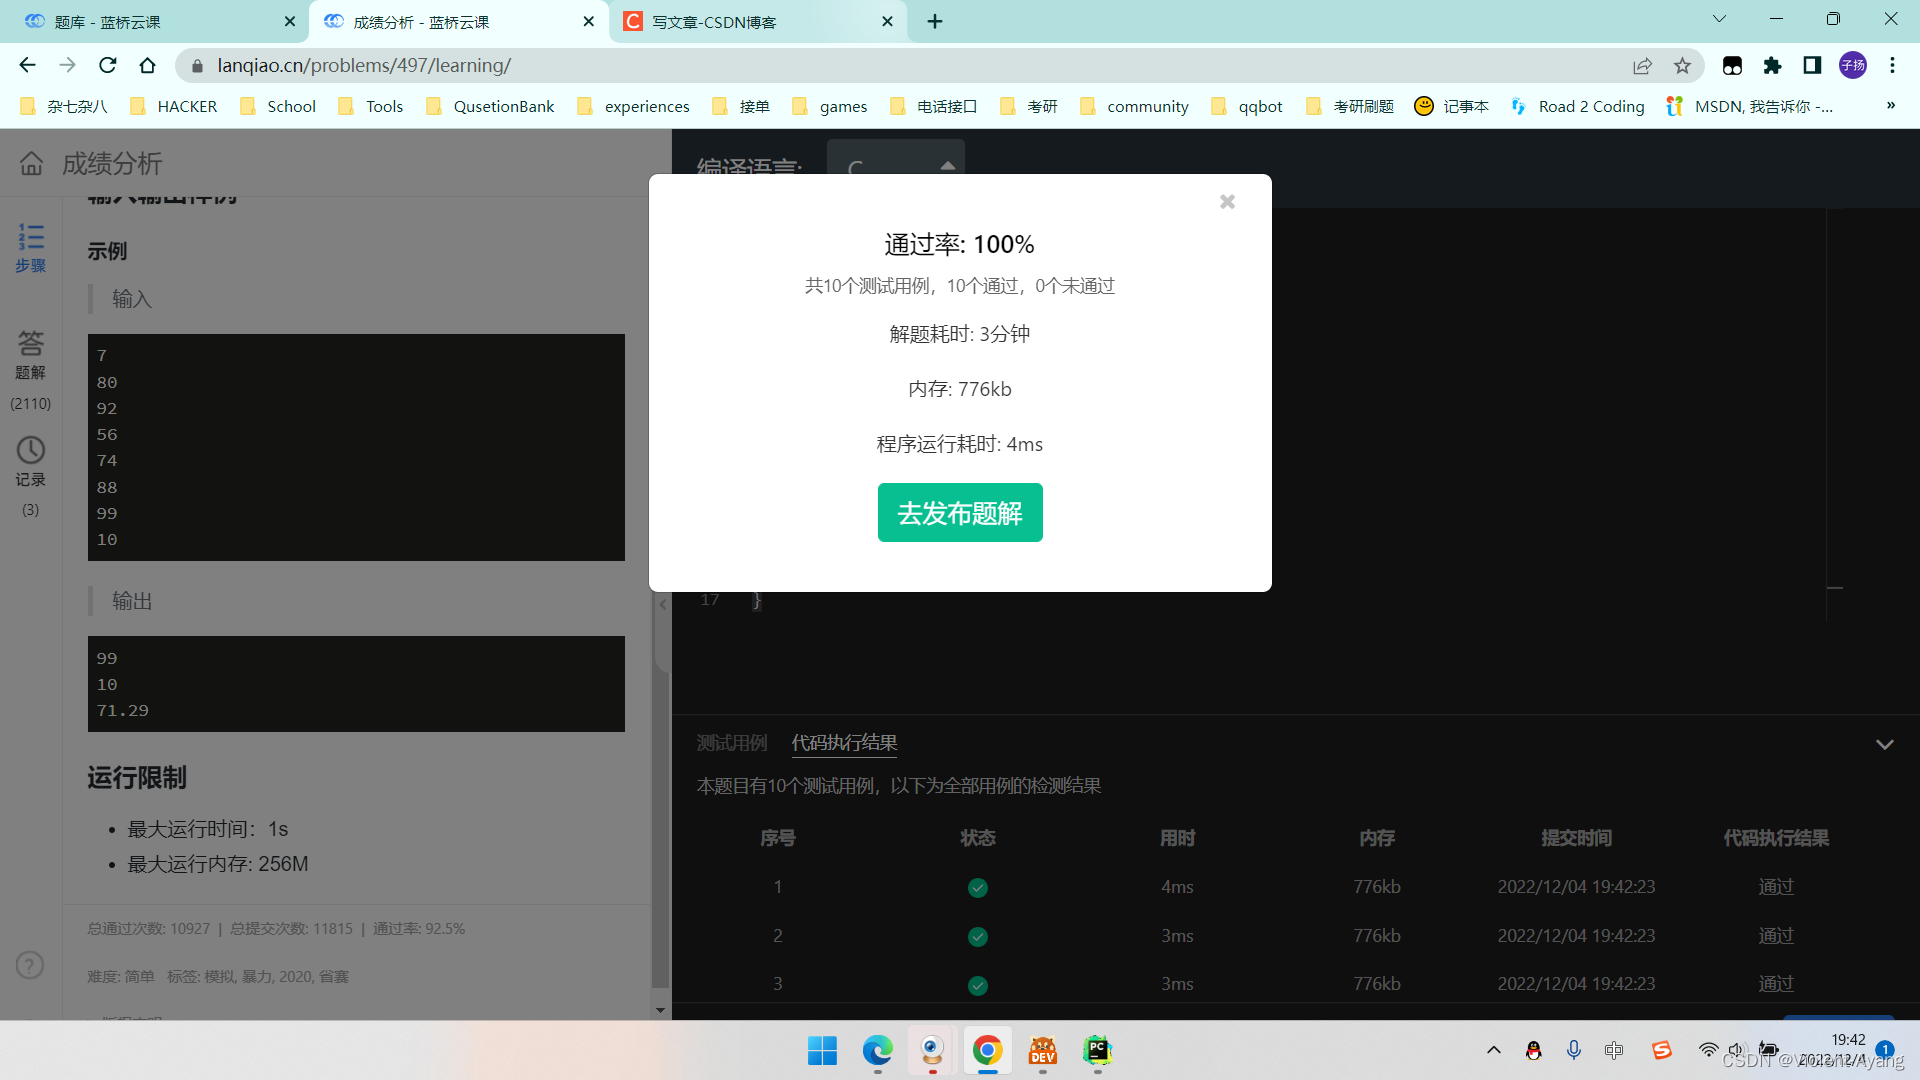Close the pass rate result dialog
The height and width of the screenshot is (1080, 1920).
tap(1227, 202)
